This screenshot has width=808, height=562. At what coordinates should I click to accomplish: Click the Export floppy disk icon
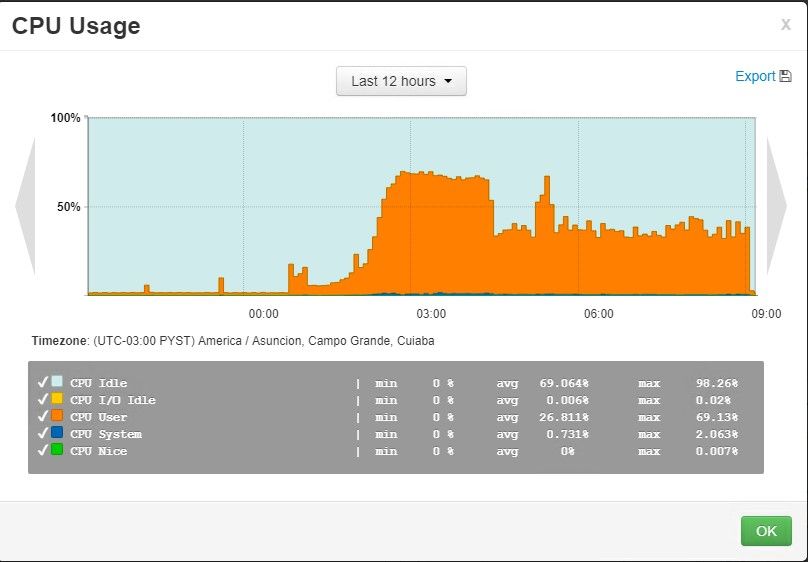click(x=785, y=76)
